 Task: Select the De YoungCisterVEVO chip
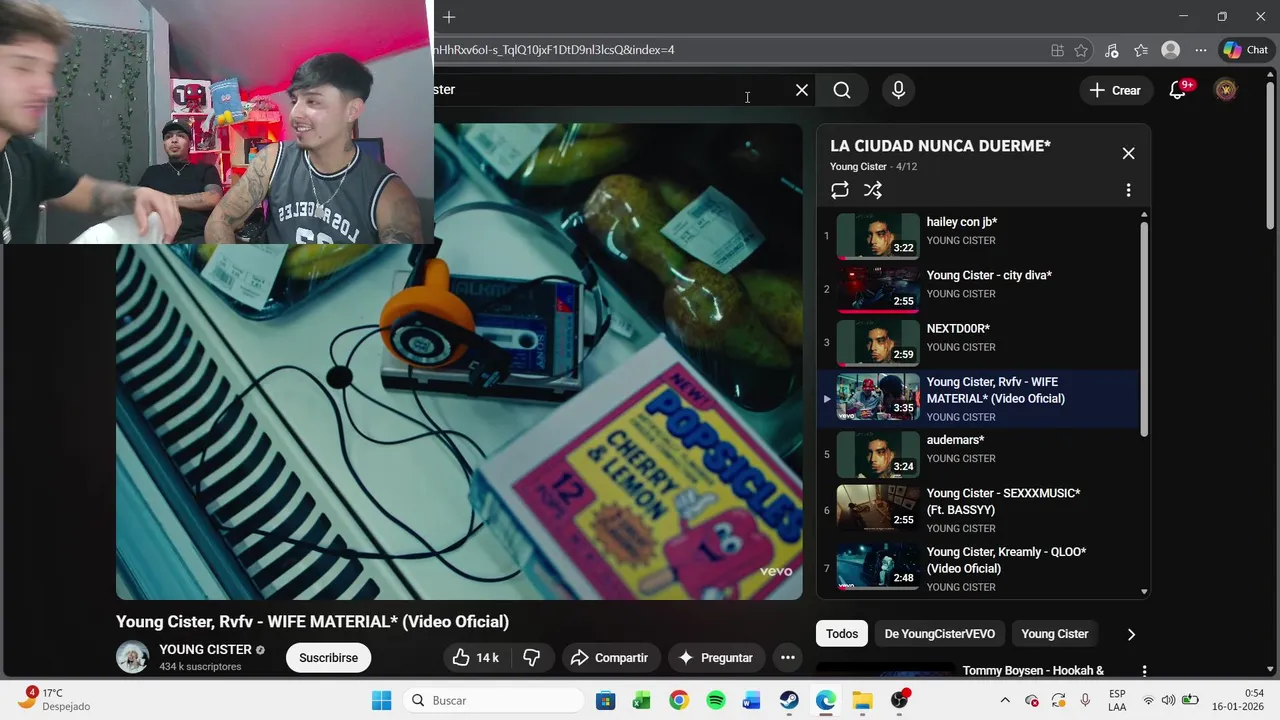click(x=940, y=634)
